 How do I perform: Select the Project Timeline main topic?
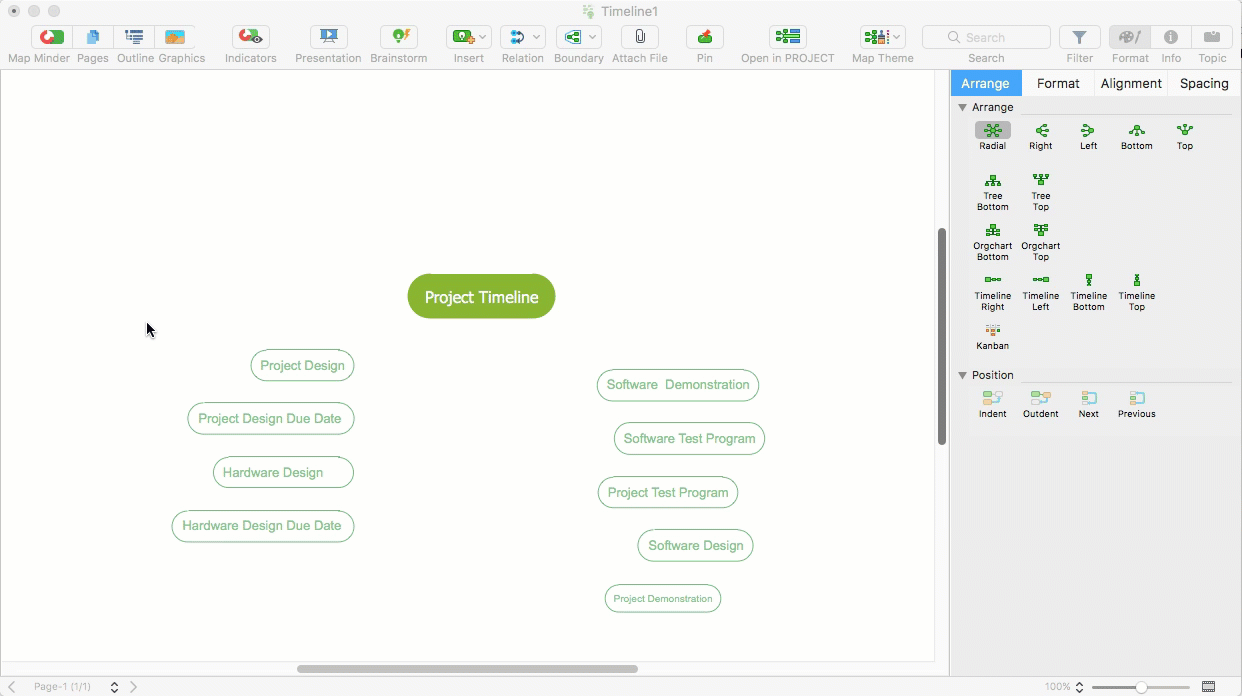[x=481, y=296]
